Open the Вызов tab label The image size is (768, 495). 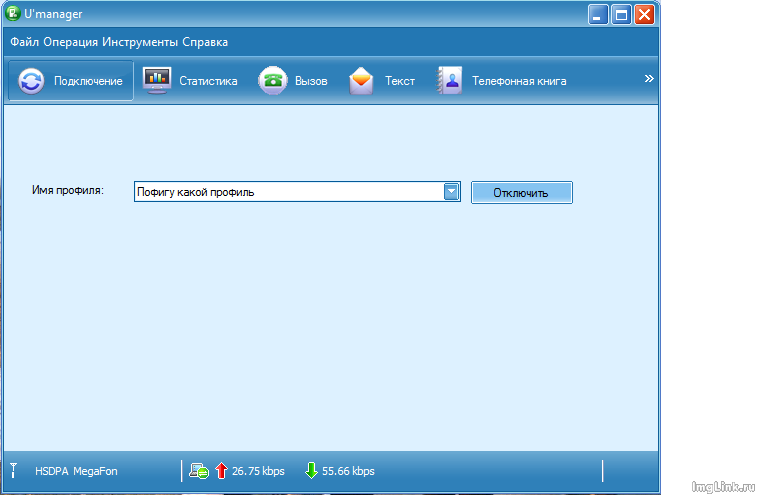[311, 81]
